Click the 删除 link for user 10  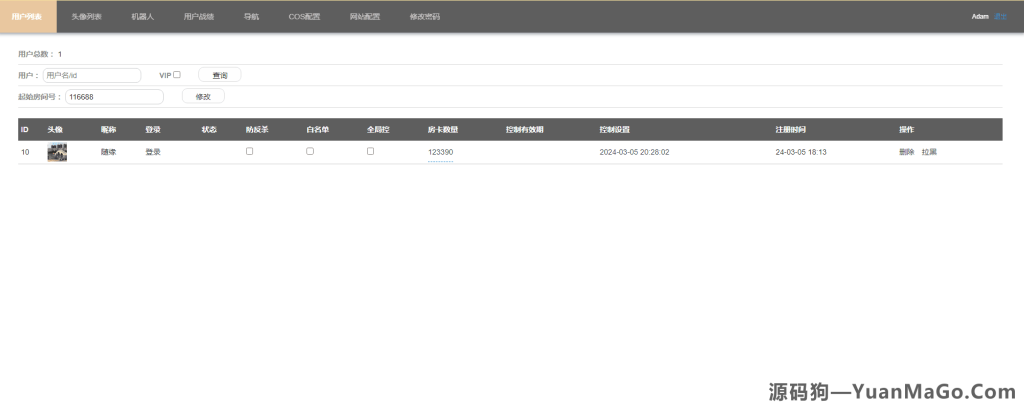pyautogui.click(x=906, y=152)
